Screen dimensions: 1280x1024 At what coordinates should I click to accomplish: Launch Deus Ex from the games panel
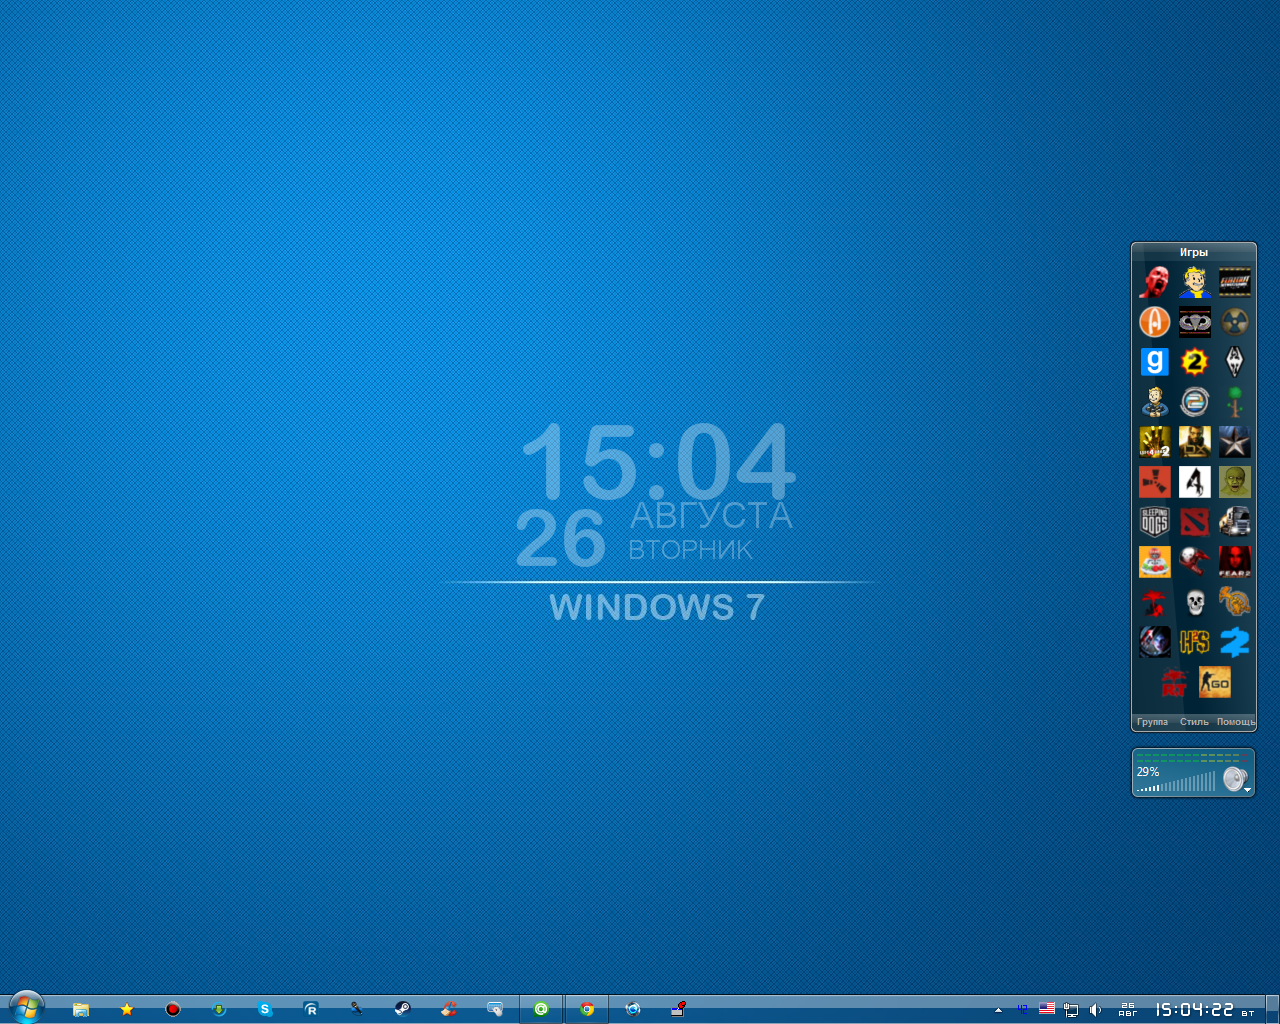click(x=1194, y=442)
